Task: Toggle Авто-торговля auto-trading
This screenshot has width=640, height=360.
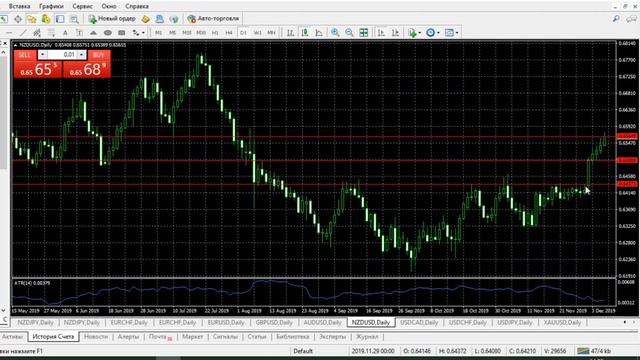Action: point(213,18)
